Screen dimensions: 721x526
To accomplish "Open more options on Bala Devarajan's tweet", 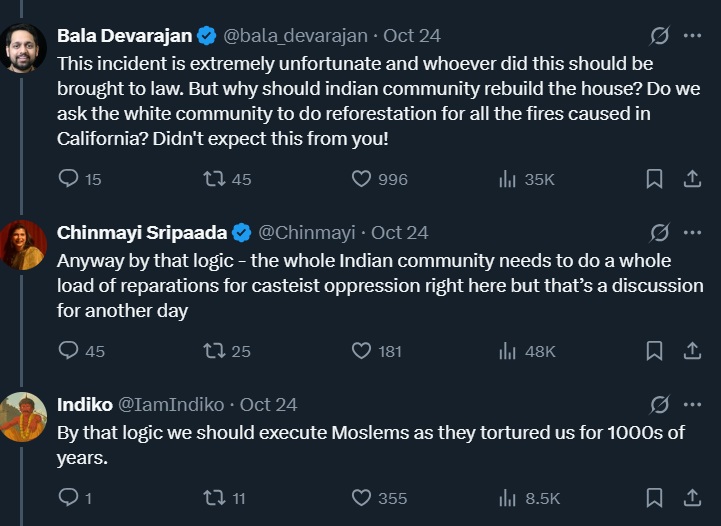I will coord(691,36).
